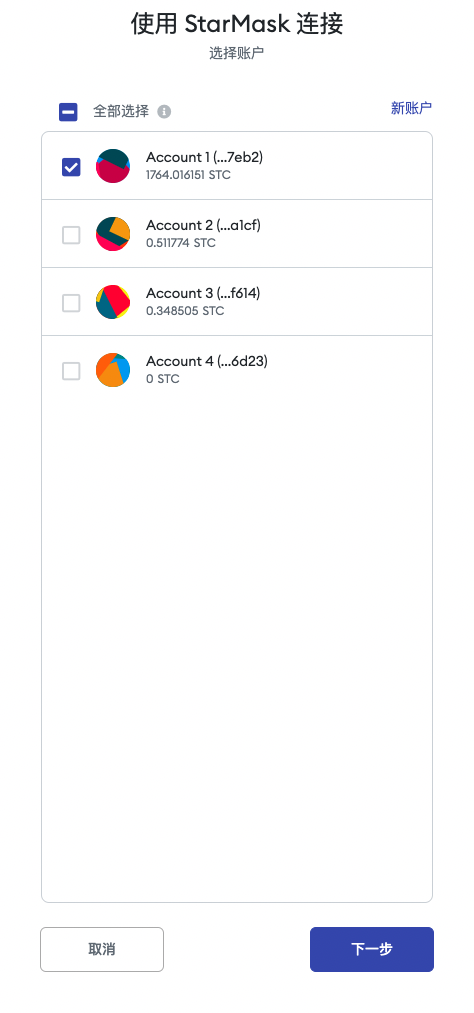Enable the Account 3 checkbox
474x1013 pixels.
71,302
